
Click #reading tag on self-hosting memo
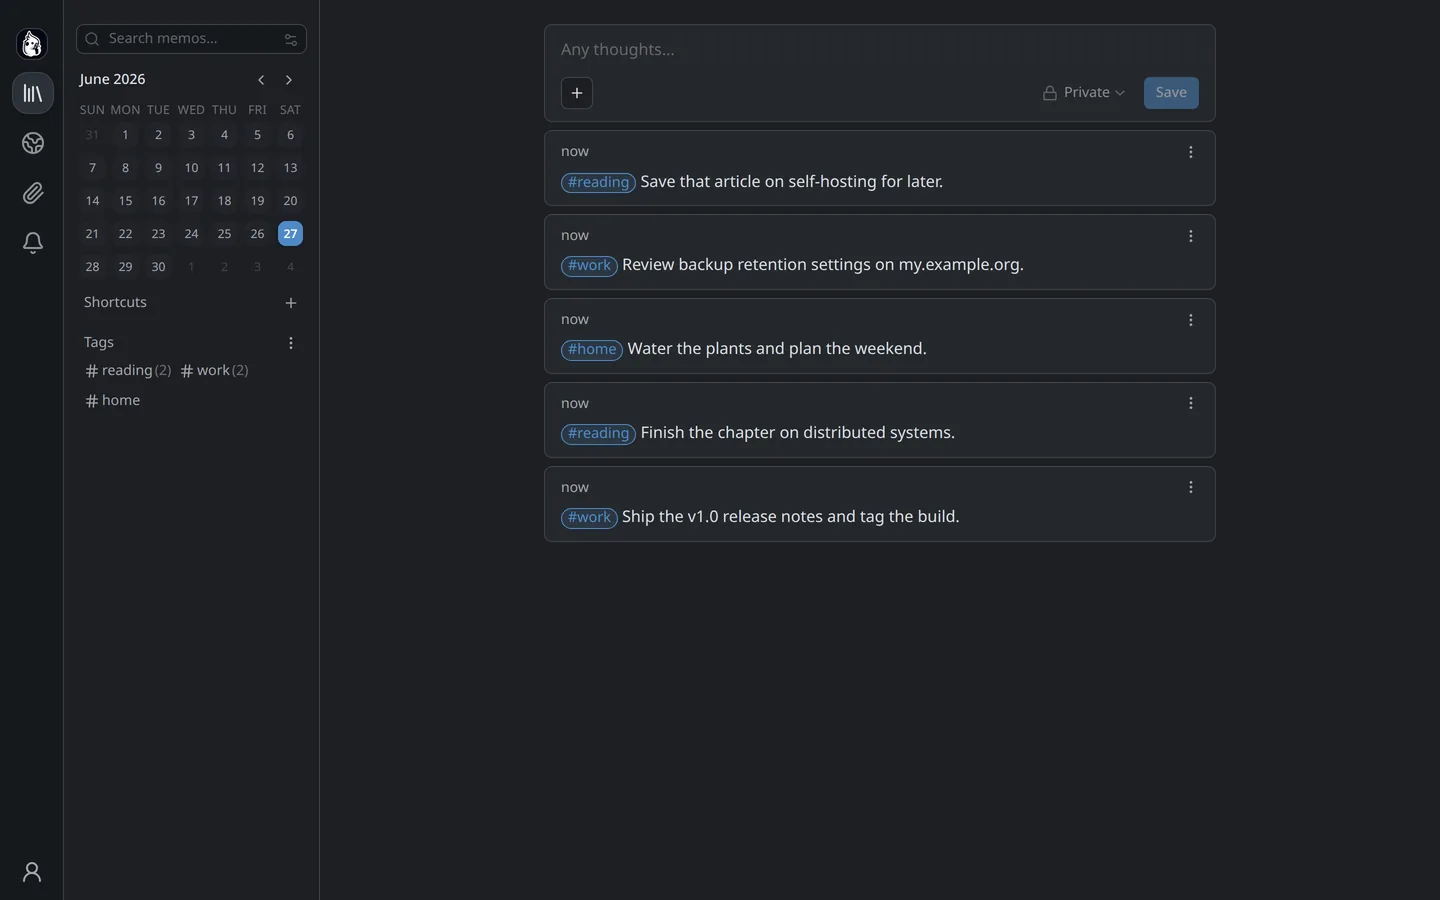[598, 182]
